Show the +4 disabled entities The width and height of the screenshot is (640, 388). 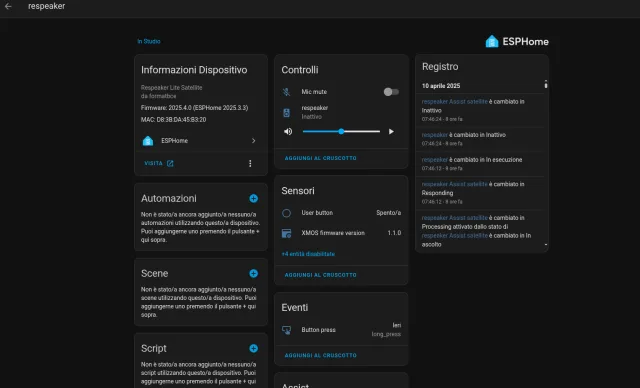tap(308, 254)
